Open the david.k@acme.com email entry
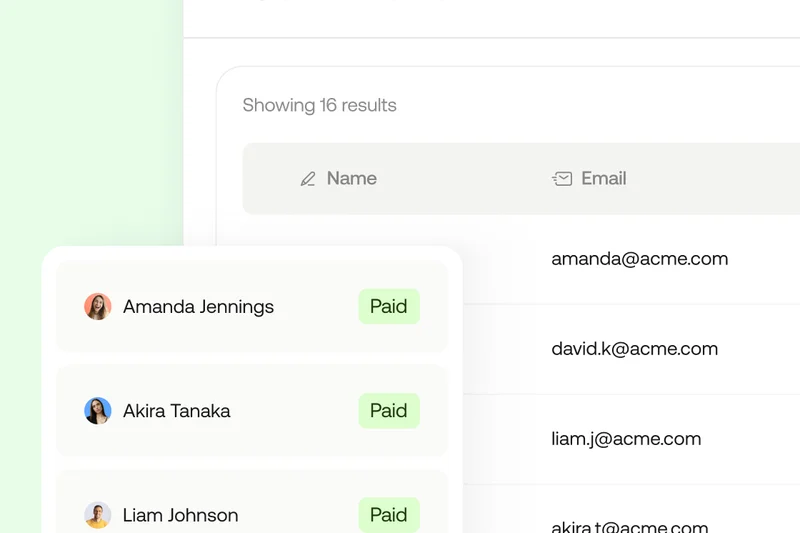 pyautogui.click(x=635, y=349)
